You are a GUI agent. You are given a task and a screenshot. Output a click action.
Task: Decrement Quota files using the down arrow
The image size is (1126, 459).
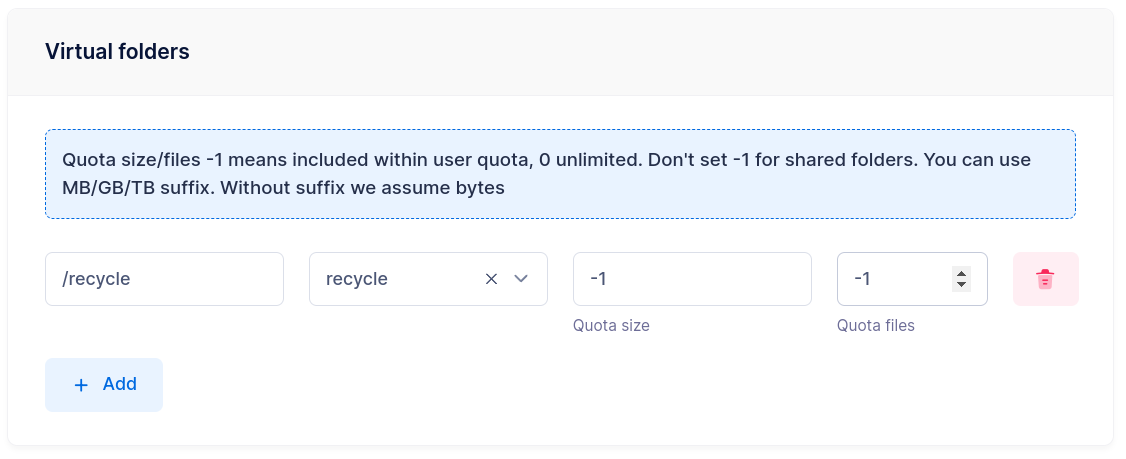pos(961,285)
